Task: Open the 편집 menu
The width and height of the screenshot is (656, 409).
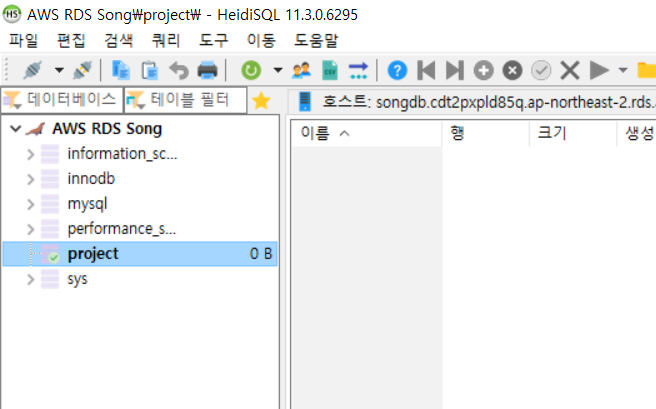Action: (71, 41)
